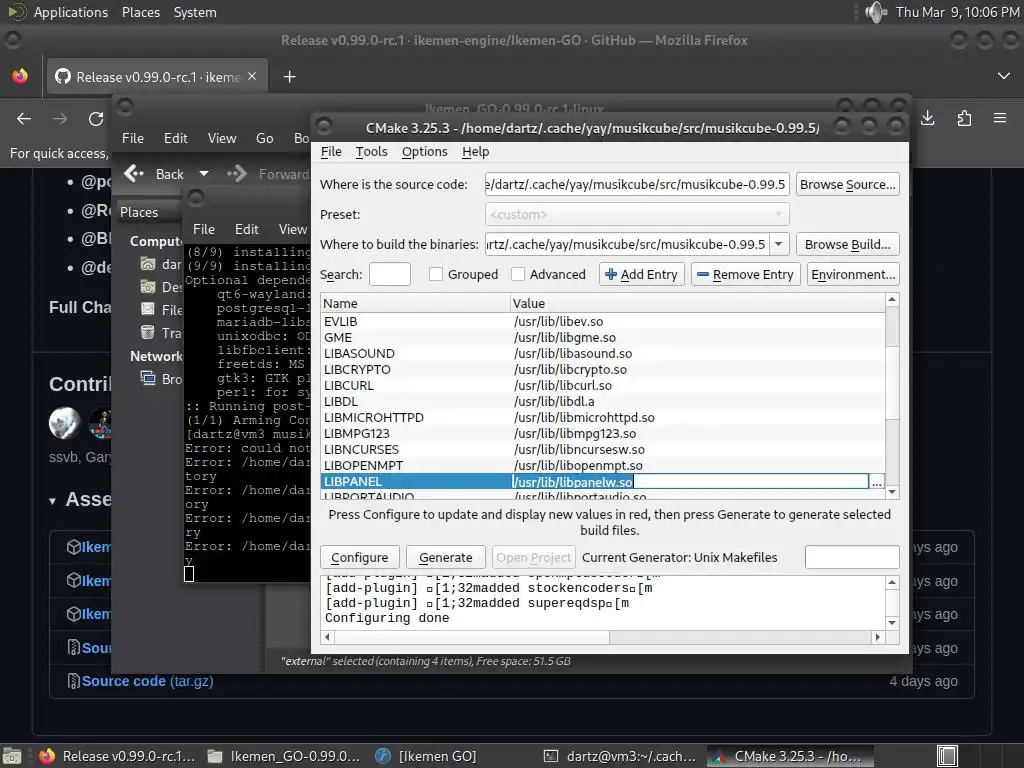The height and width of the screenshot is (768, 1024).
Task: Click the Firefox logo icon left of tabs
Action: (x=20, y=76)
